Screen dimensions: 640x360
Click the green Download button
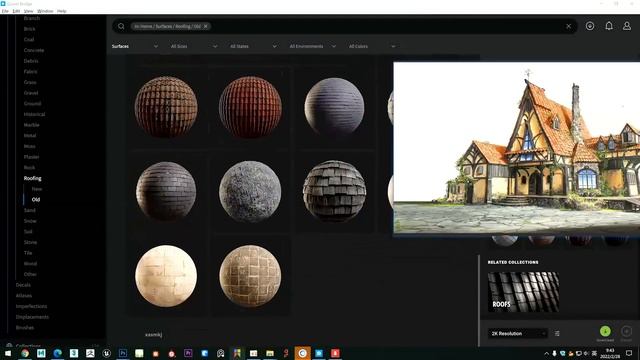(x=605, y=331)
